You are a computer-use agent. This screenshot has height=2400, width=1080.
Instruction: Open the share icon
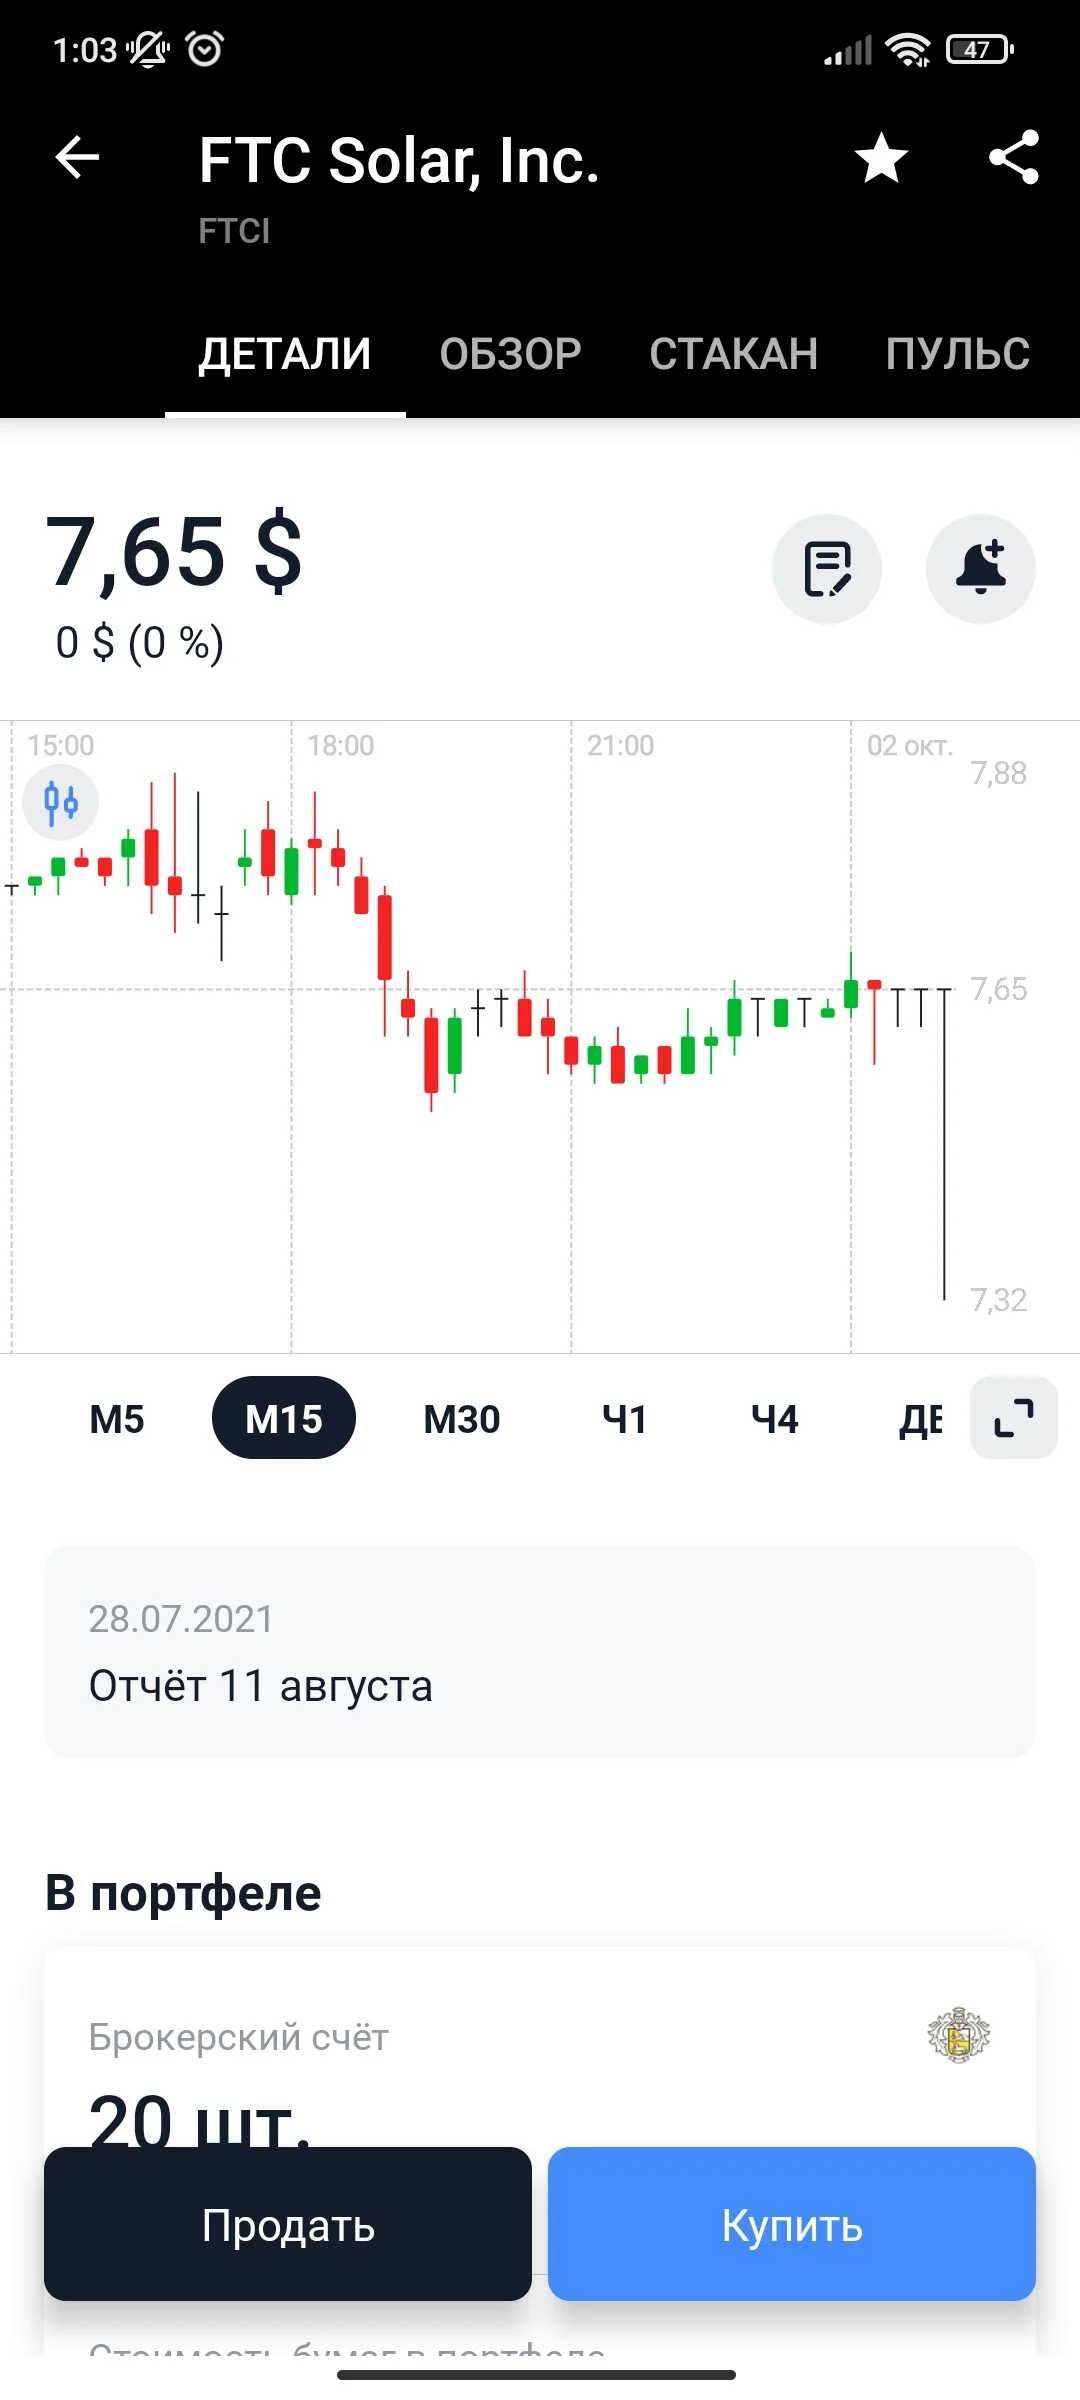[1014, 157]
